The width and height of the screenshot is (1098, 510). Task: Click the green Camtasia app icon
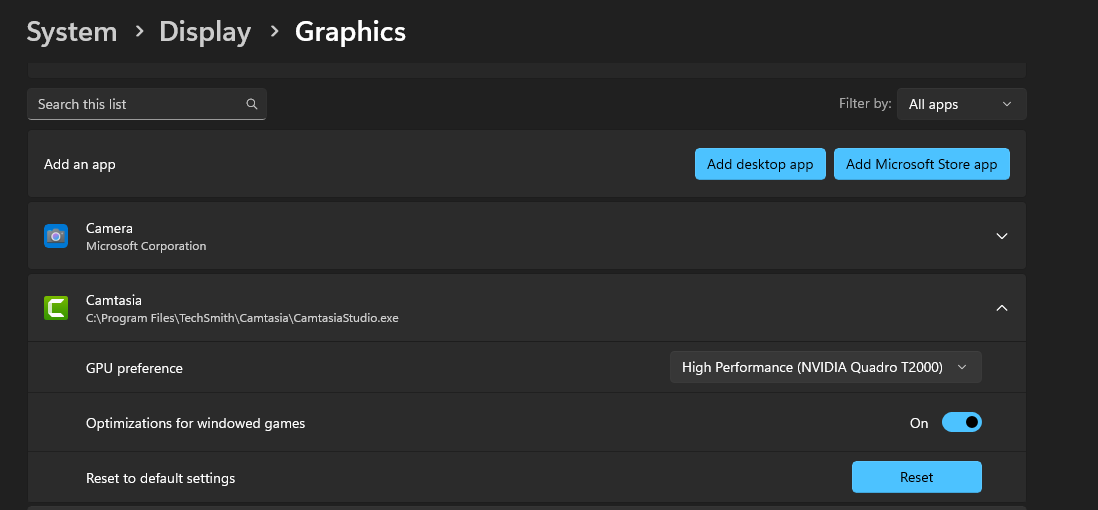(56, 308)
